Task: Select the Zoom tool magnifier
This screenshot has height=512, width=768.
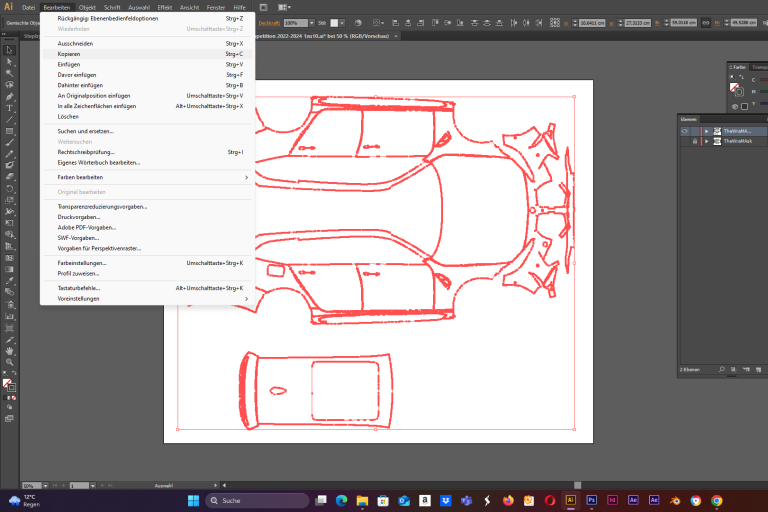Action: (x=9, y=363)
